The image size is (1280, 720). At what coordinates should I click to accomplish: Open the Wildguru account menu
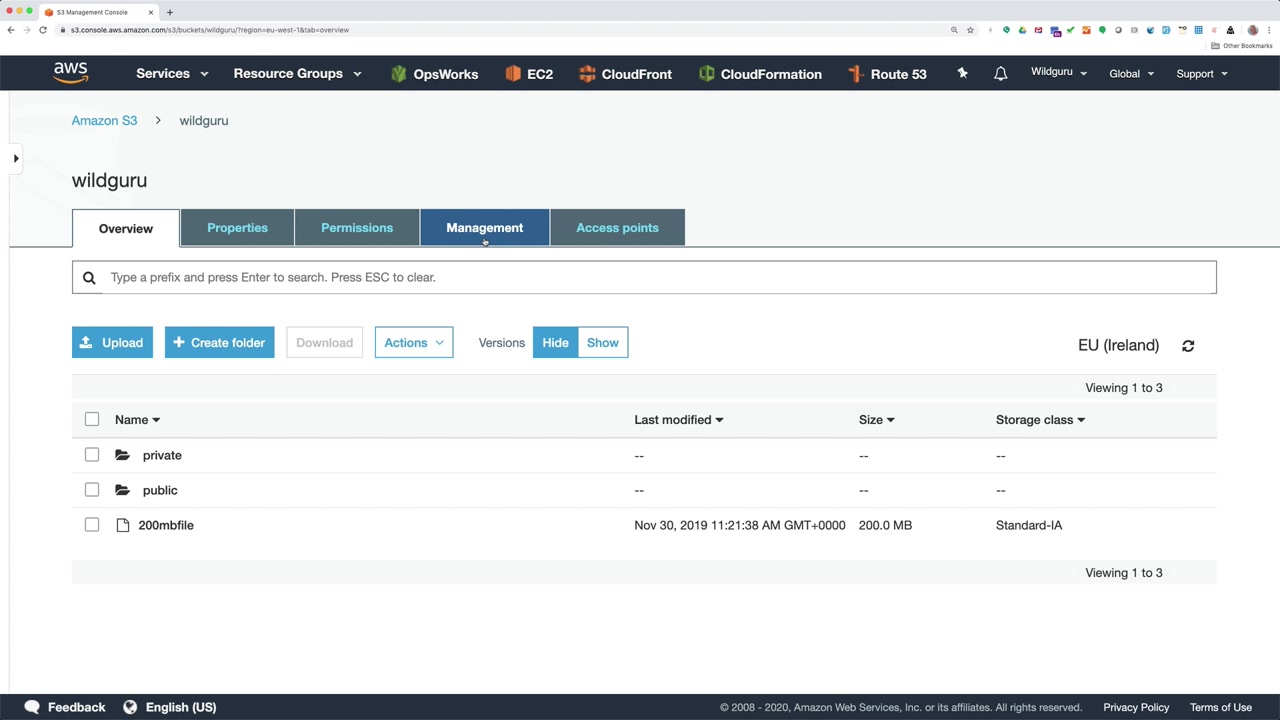tap(1059, 72)
